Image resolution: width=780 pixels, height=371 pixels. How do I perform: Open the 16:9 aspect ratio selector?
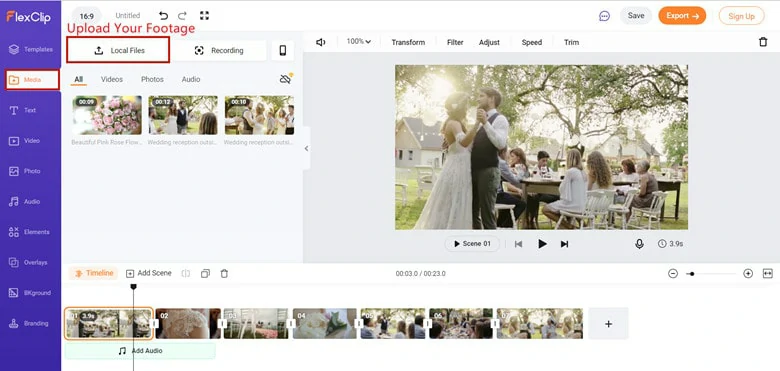coord(87,16)
